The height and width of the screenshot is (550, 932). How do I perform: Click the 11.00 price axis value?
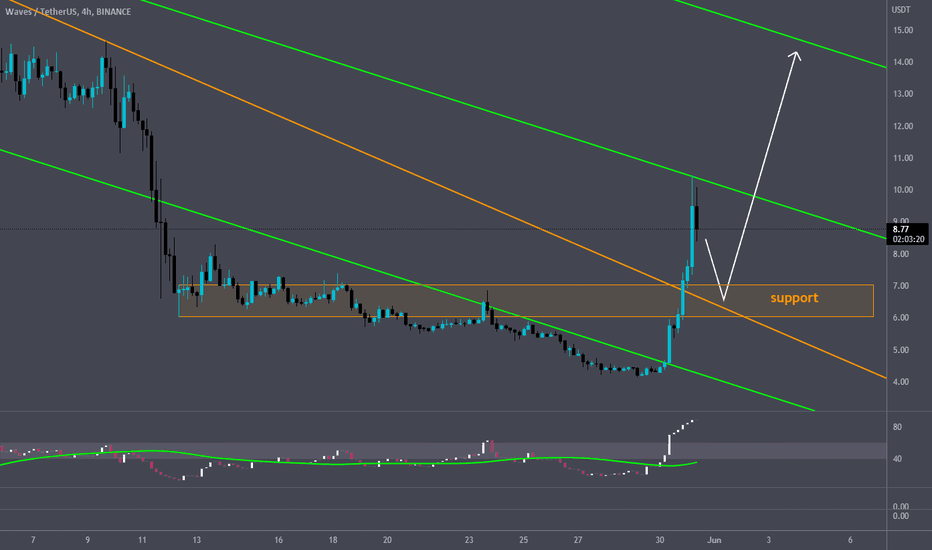pos(903,158)
